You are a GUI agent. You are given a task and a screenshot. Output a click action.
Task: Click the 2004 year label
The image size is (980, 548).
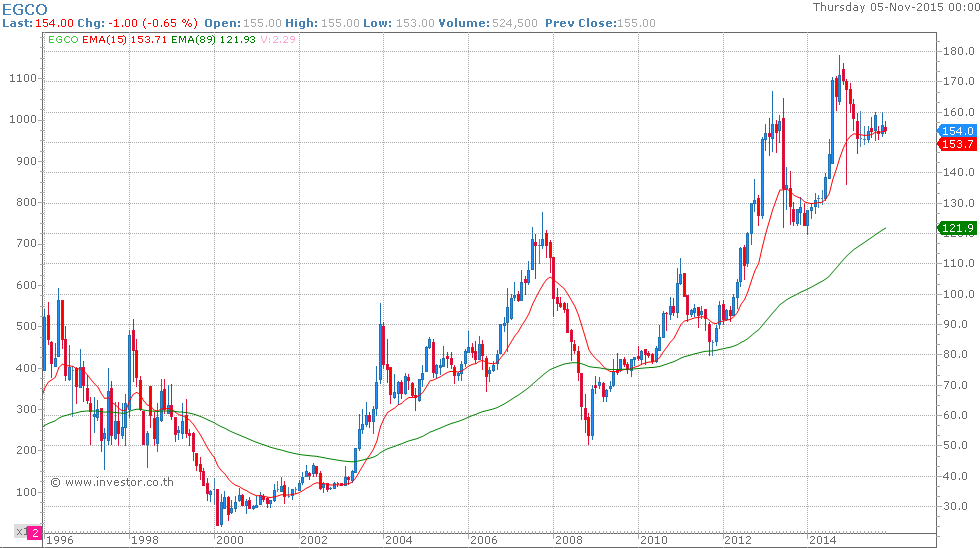399,540
